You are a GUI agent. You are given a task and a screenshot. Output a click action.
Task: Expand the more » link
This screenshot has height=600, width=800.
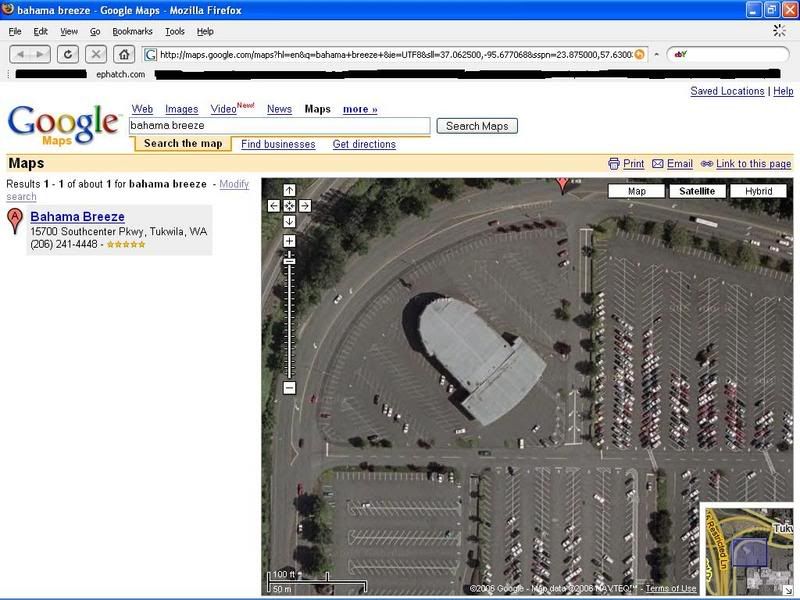[x=360, y=109]
